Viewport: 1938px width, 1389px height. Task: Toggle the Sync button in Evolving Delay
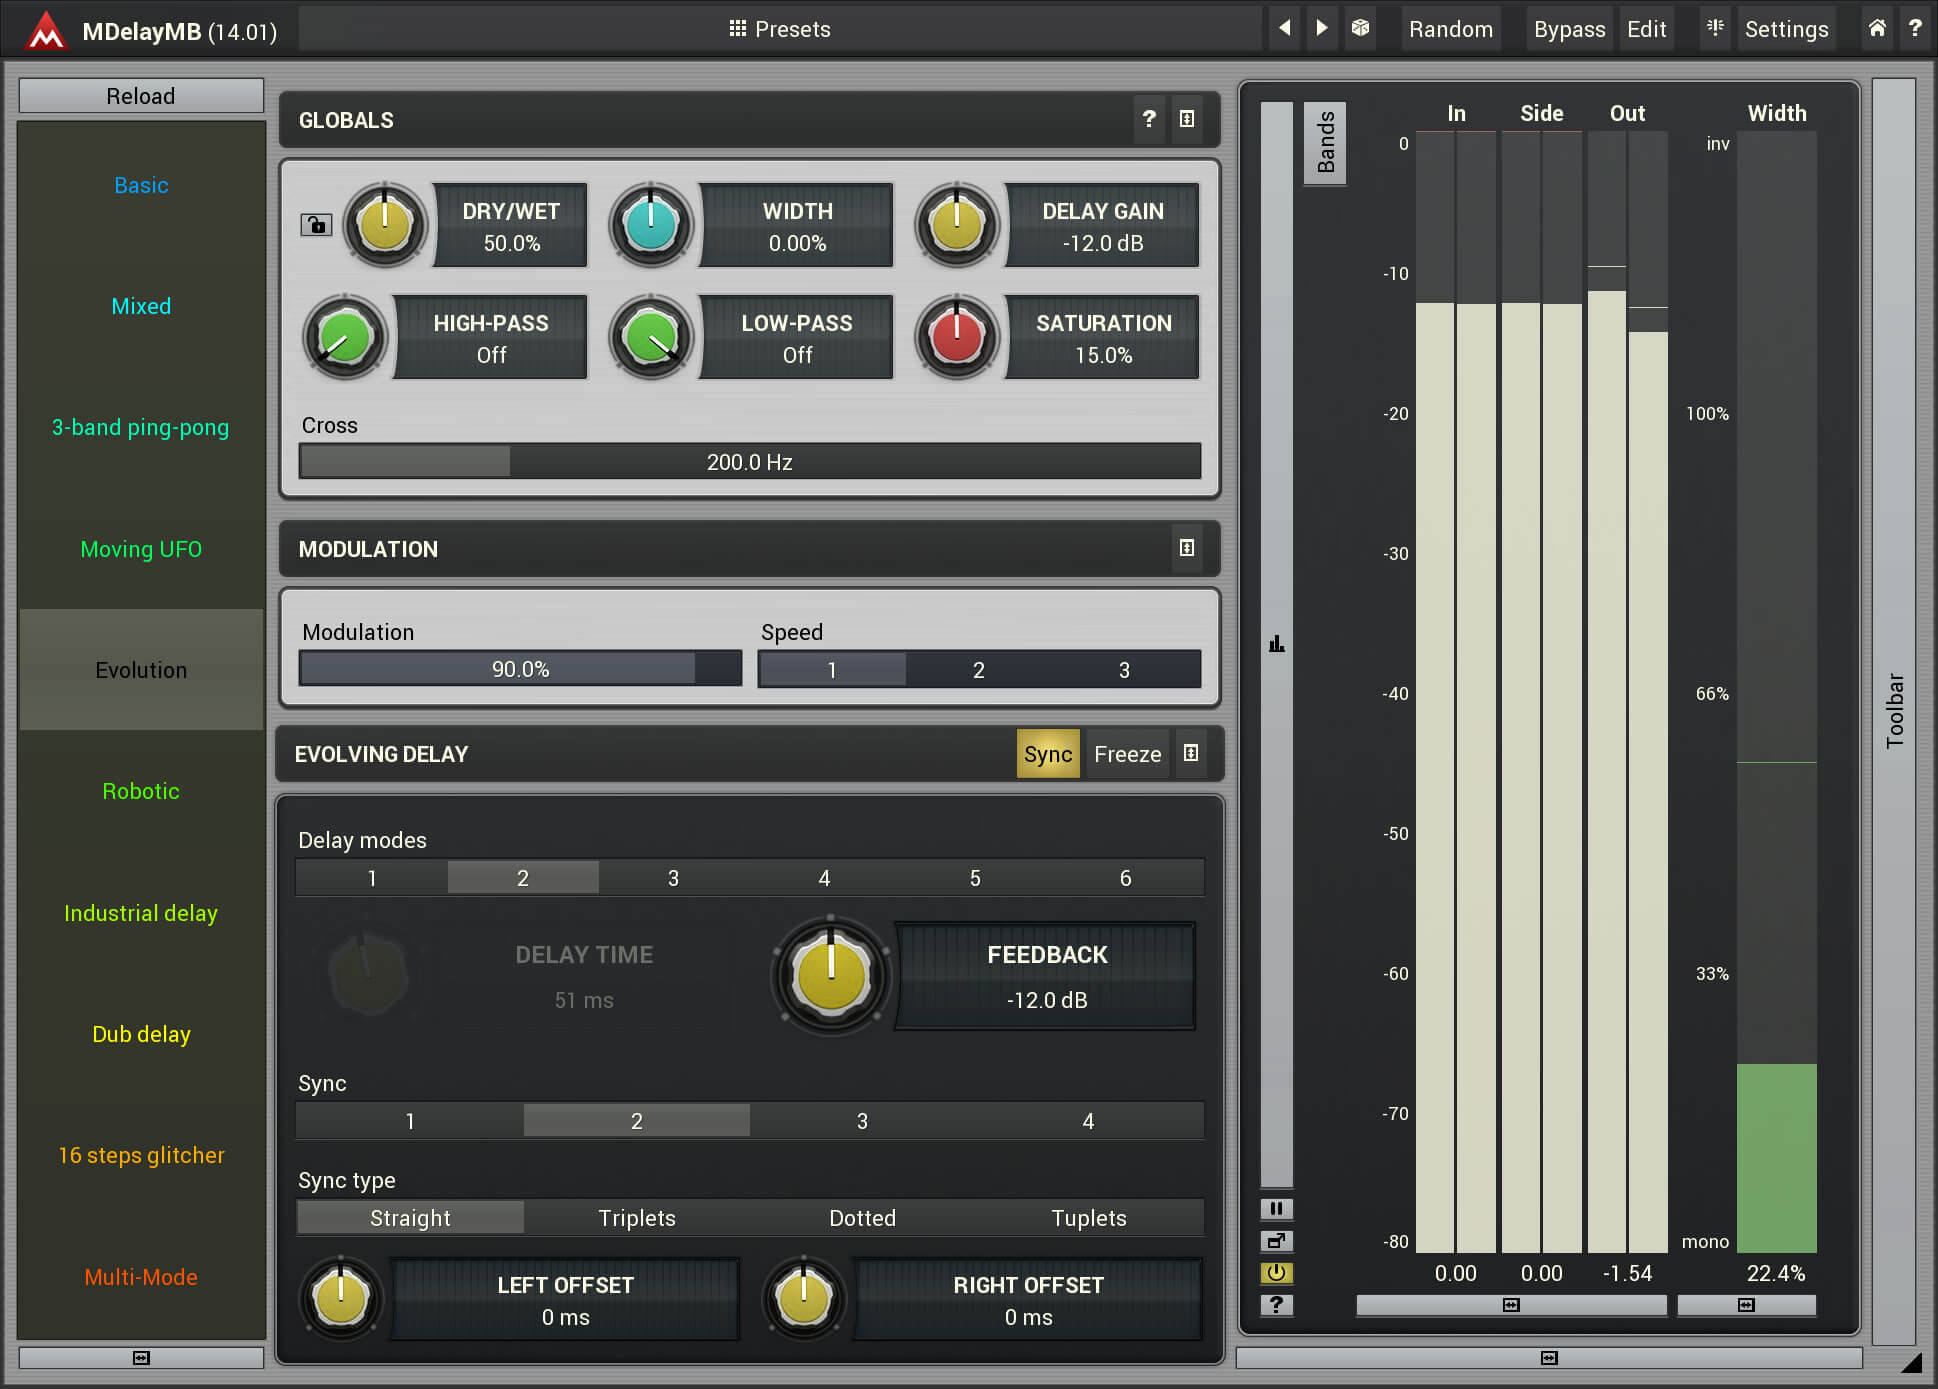coord(1047,754)
